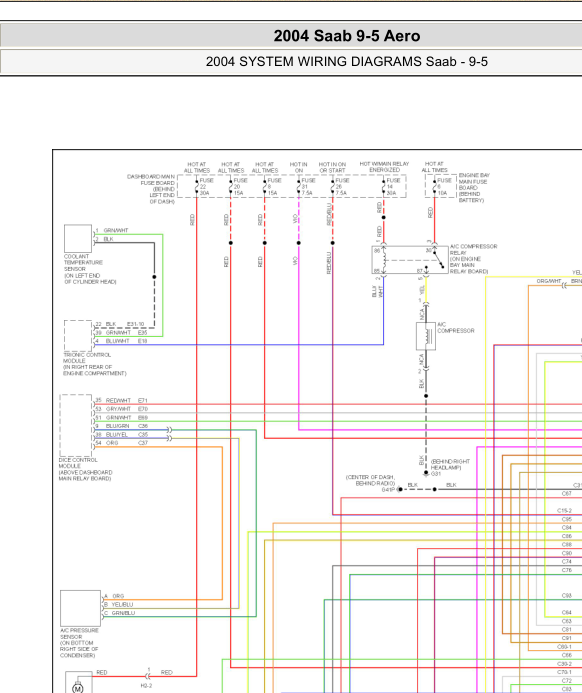This screenshot has width=582, height=693.
Task: Click the "FUSE 8 15A" label
Action: click(x=274, y=187)
